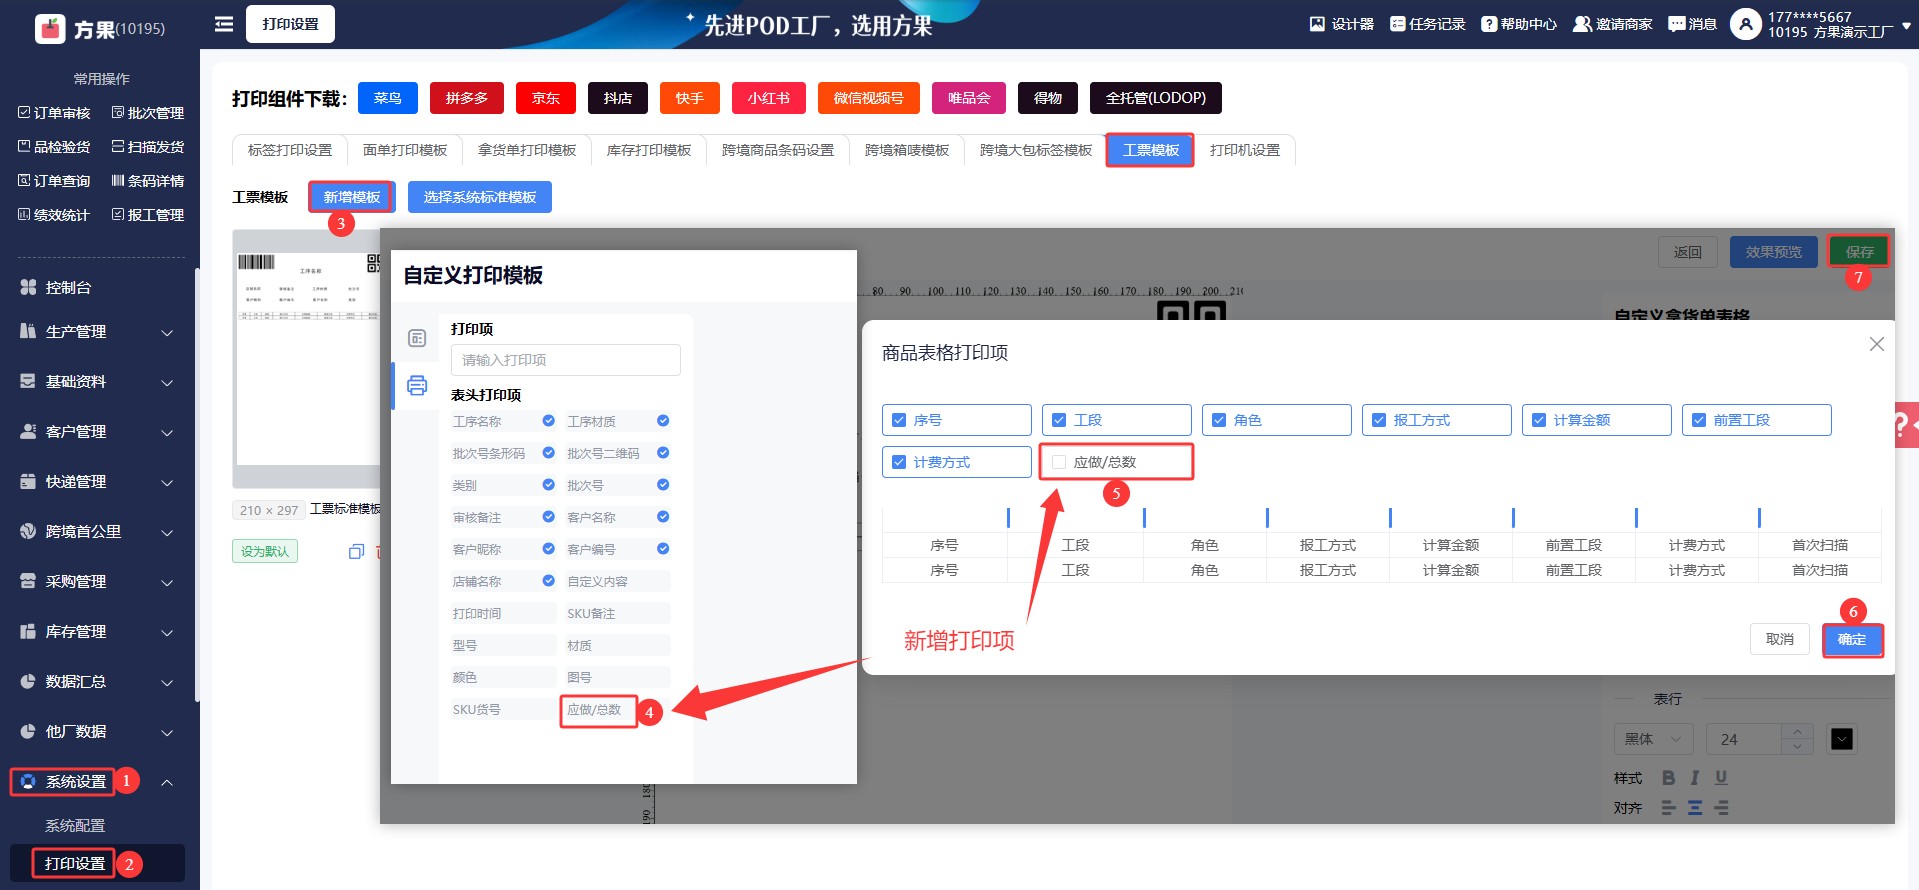This screenshot has height=890, width=1919.
Task: Click the user avatar icon
Action: tap(1745, 24)
